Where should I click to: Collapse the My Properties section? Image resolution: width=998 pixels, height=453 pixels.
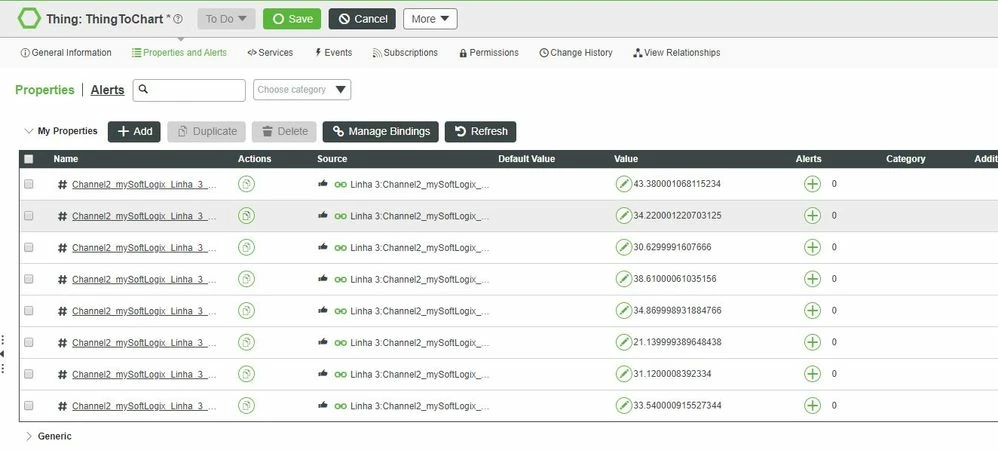click(x=28, y=131)
